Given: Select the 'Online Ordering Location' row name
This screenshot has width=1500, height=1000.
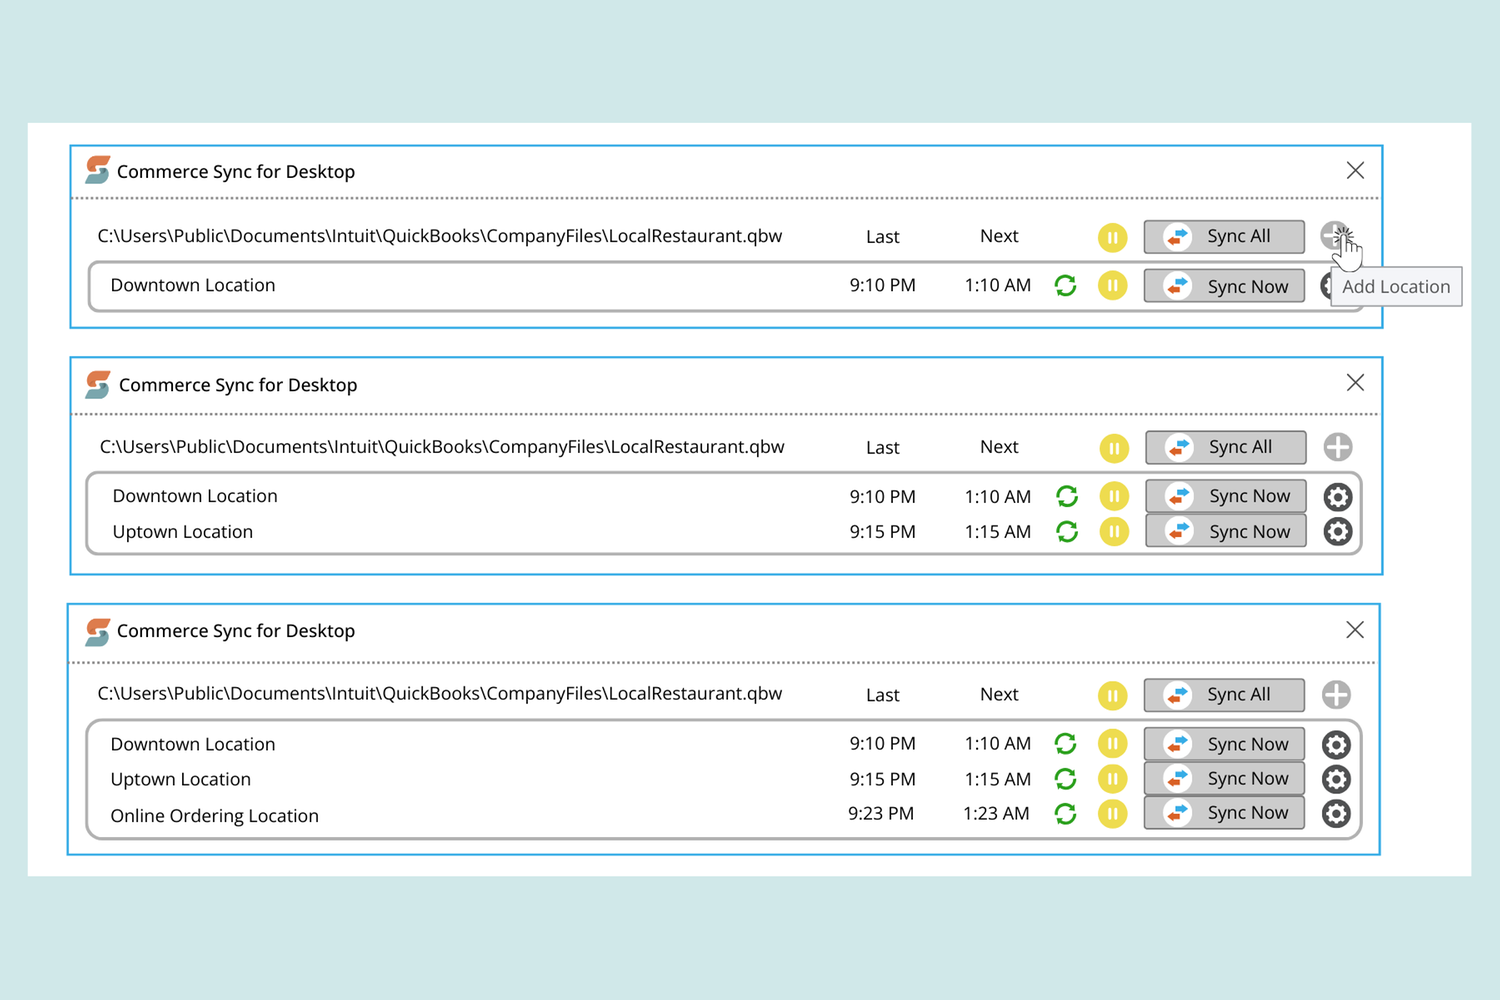Looking at the screenshot, I should click(214, 816).
